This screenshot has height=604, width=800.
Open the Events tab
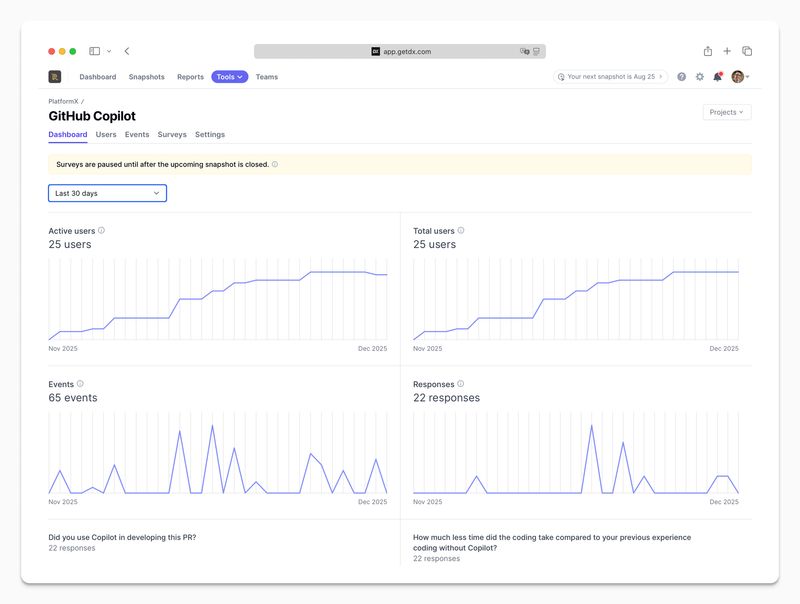(137, 134)
